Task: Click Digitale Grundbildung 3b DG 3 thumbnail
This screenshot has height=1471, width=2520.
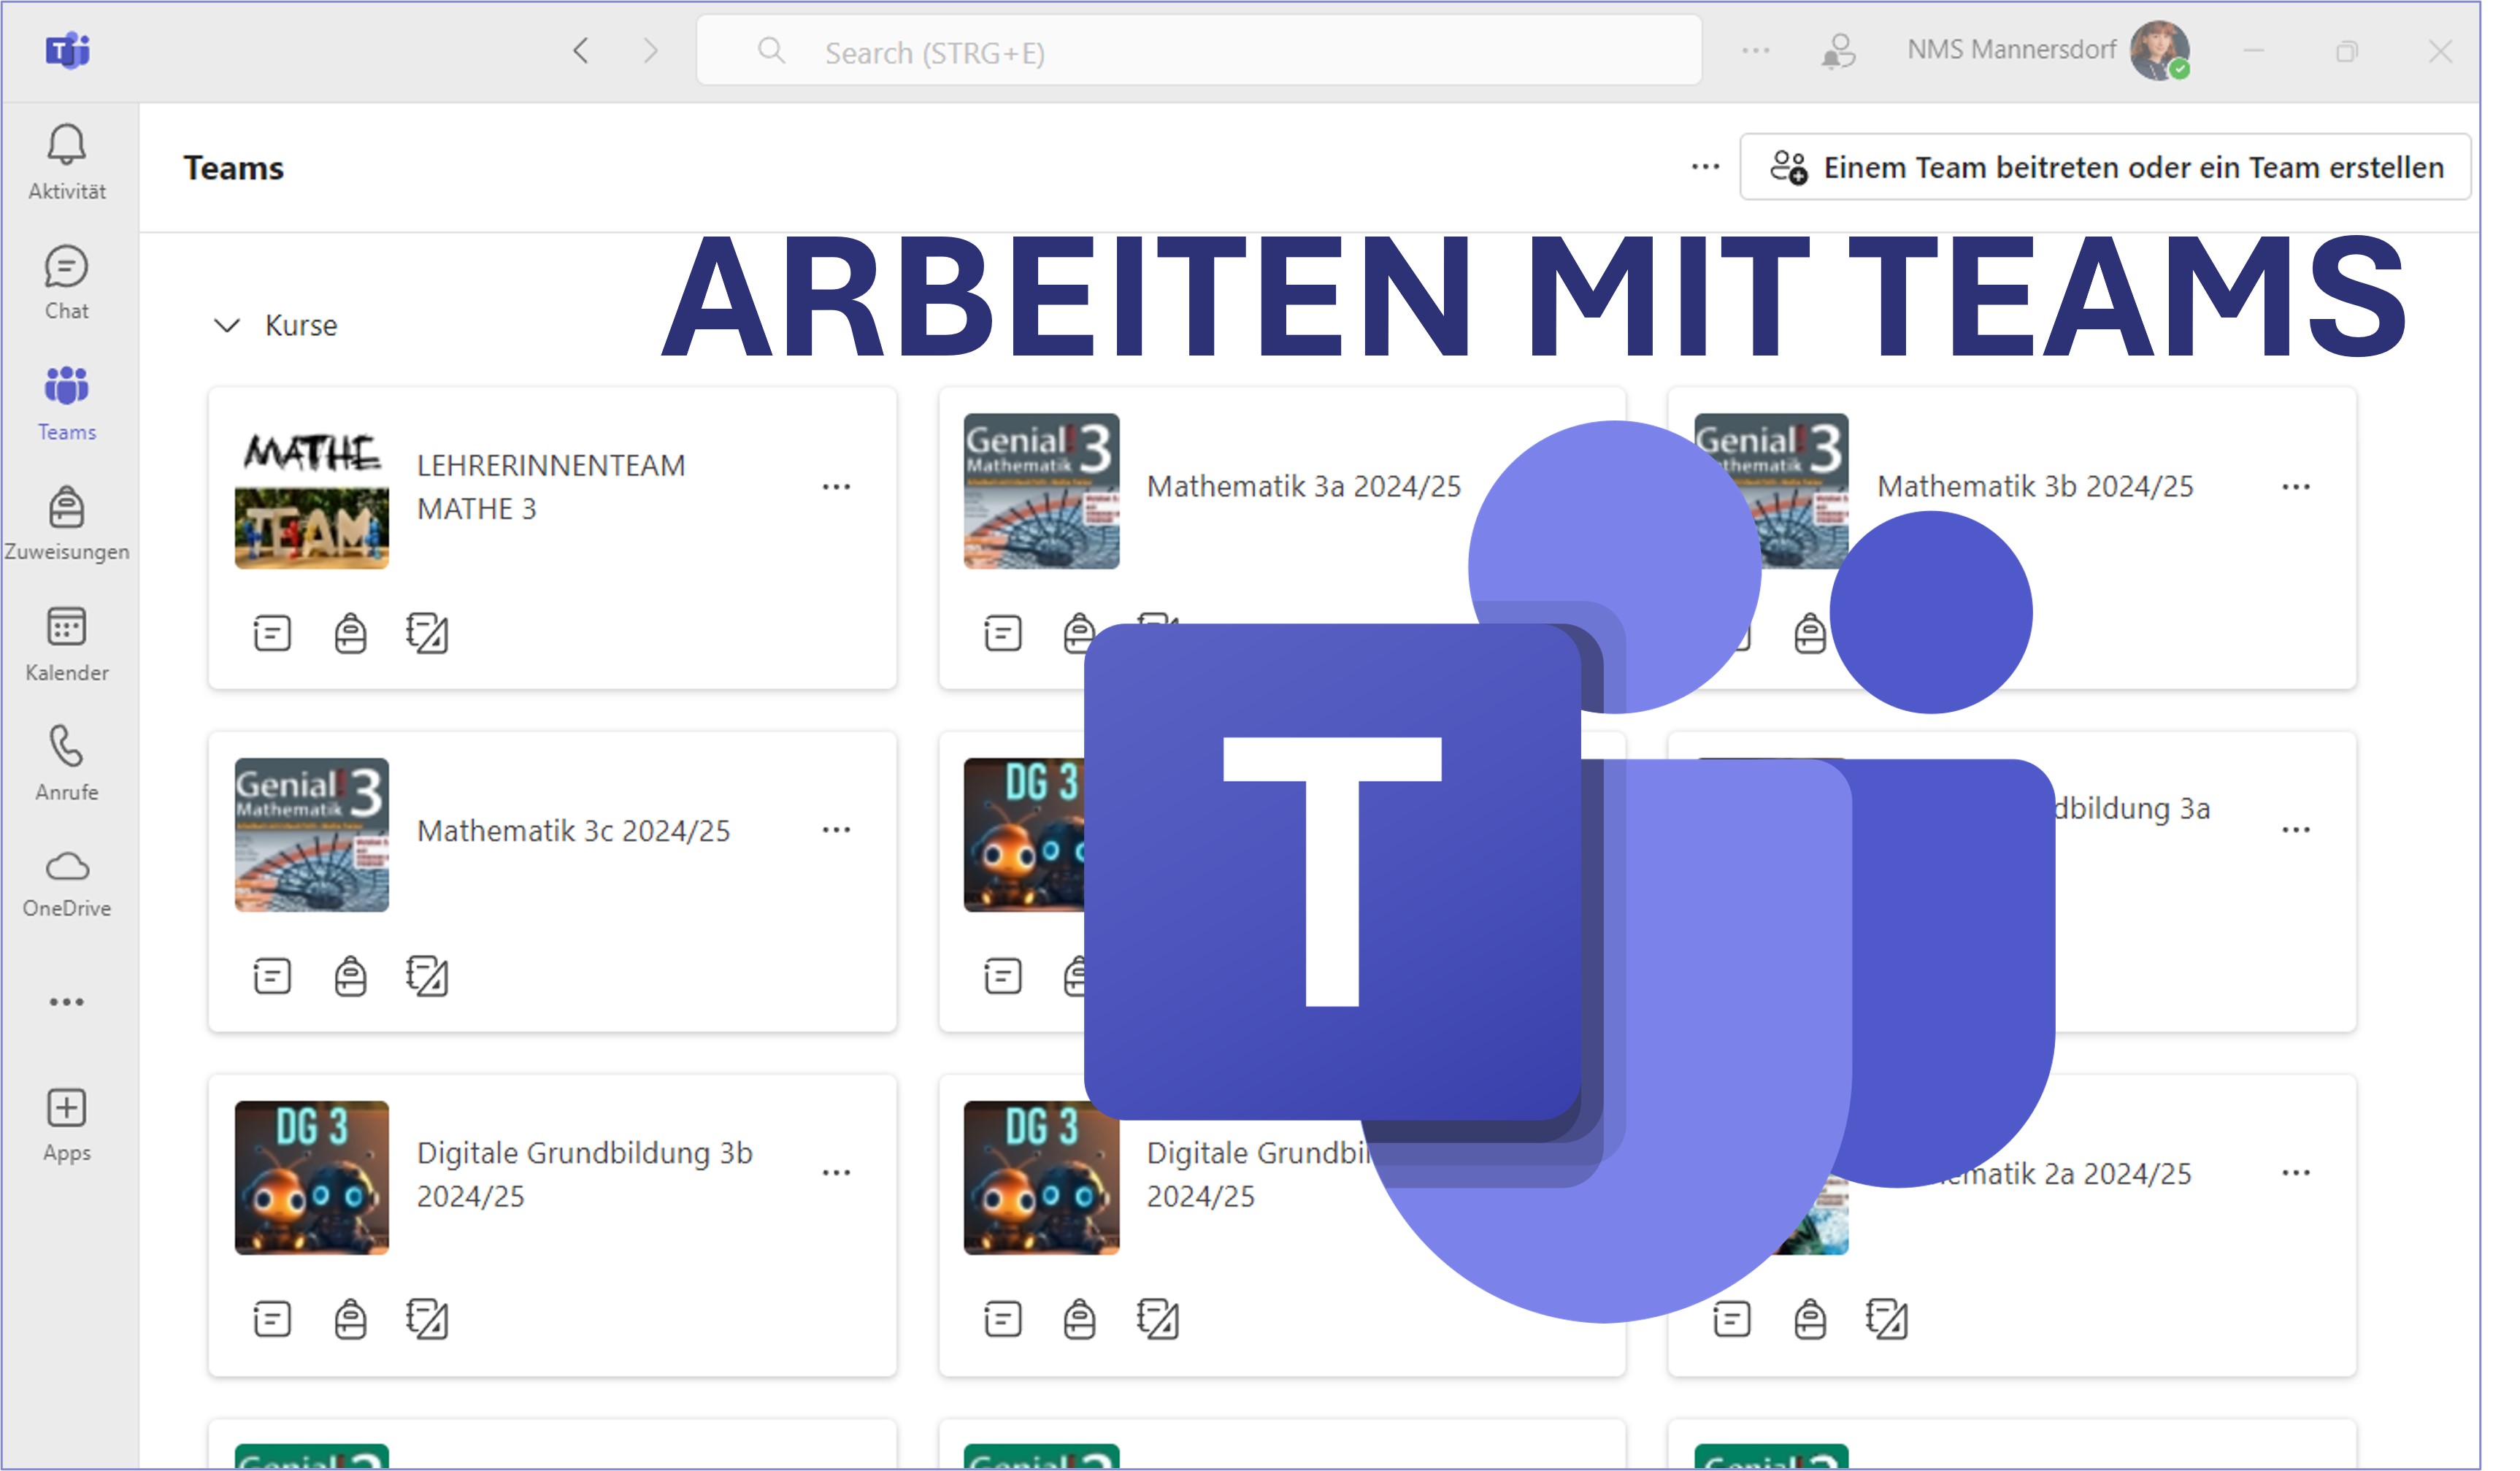Action: coord(312,1178)
